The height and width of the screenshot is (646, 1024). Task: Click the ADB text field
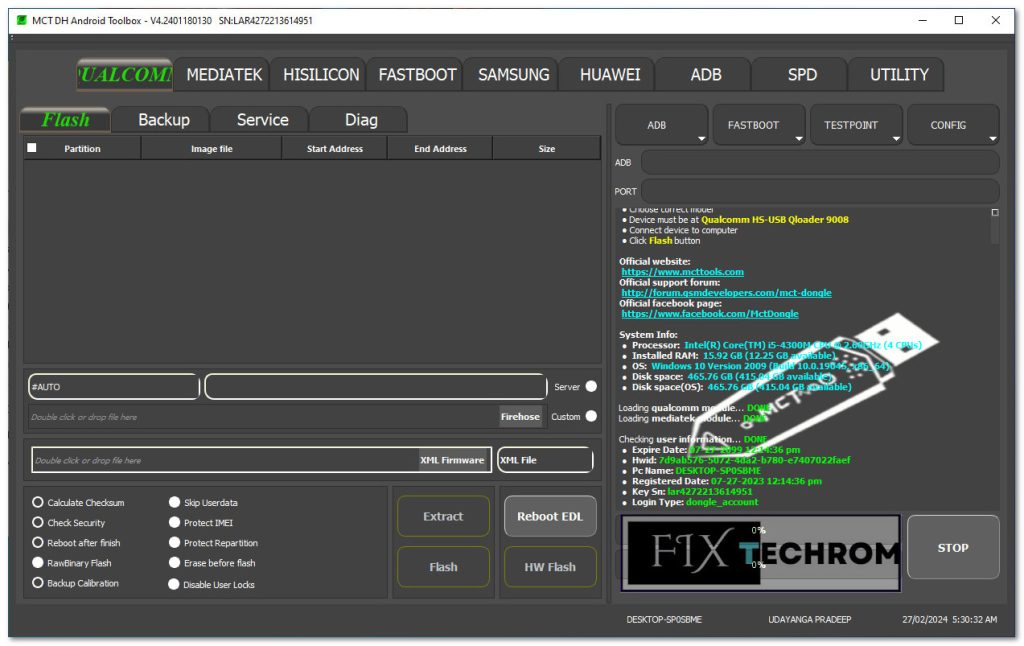[820, 163]
